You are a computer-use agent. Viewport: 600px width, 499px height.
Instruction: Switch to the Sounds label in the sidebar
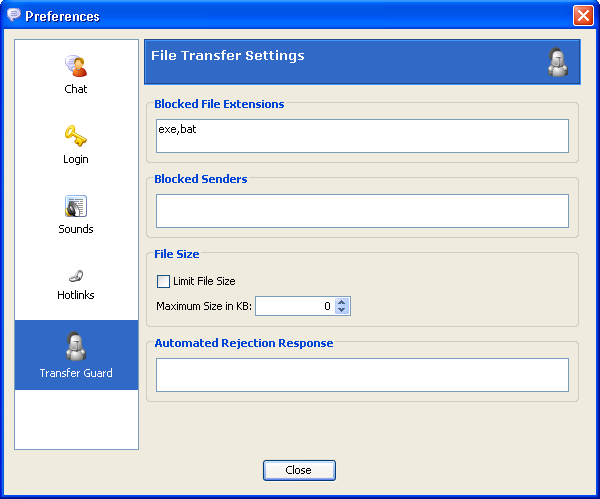click(76, 229)
